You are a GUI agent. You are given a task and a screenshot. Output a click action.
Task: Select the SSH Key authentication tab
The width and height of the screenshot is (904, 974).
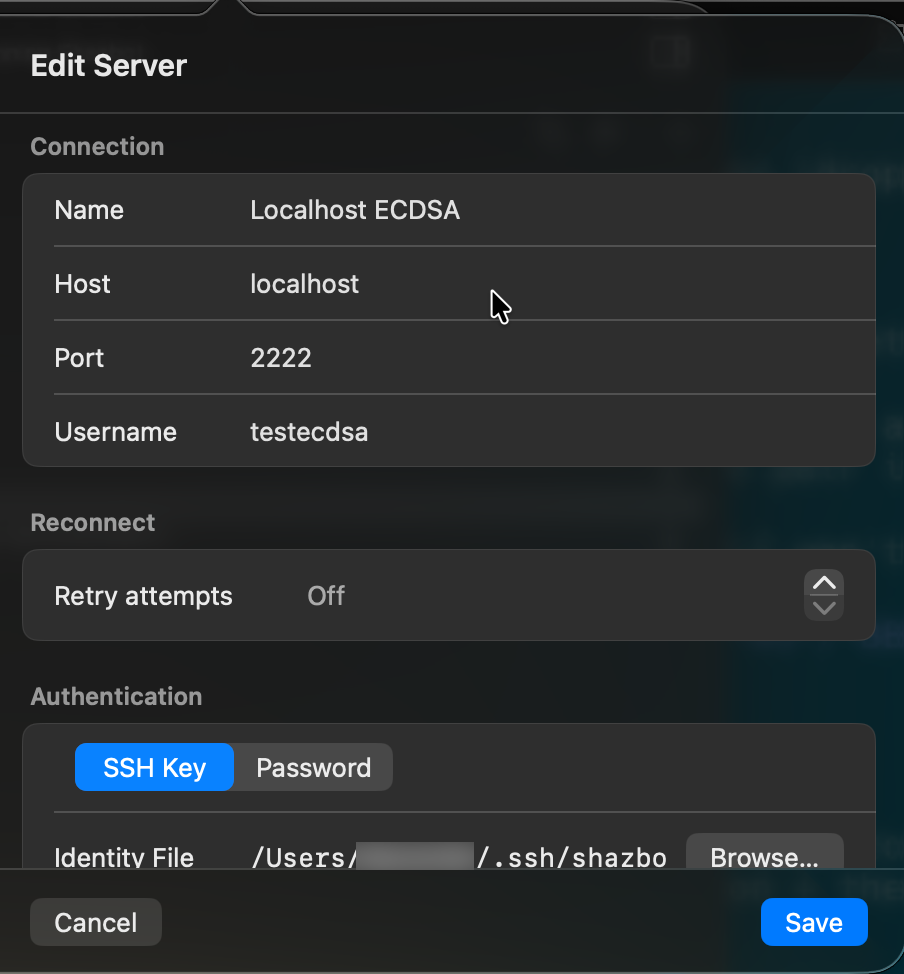point(154,767)
